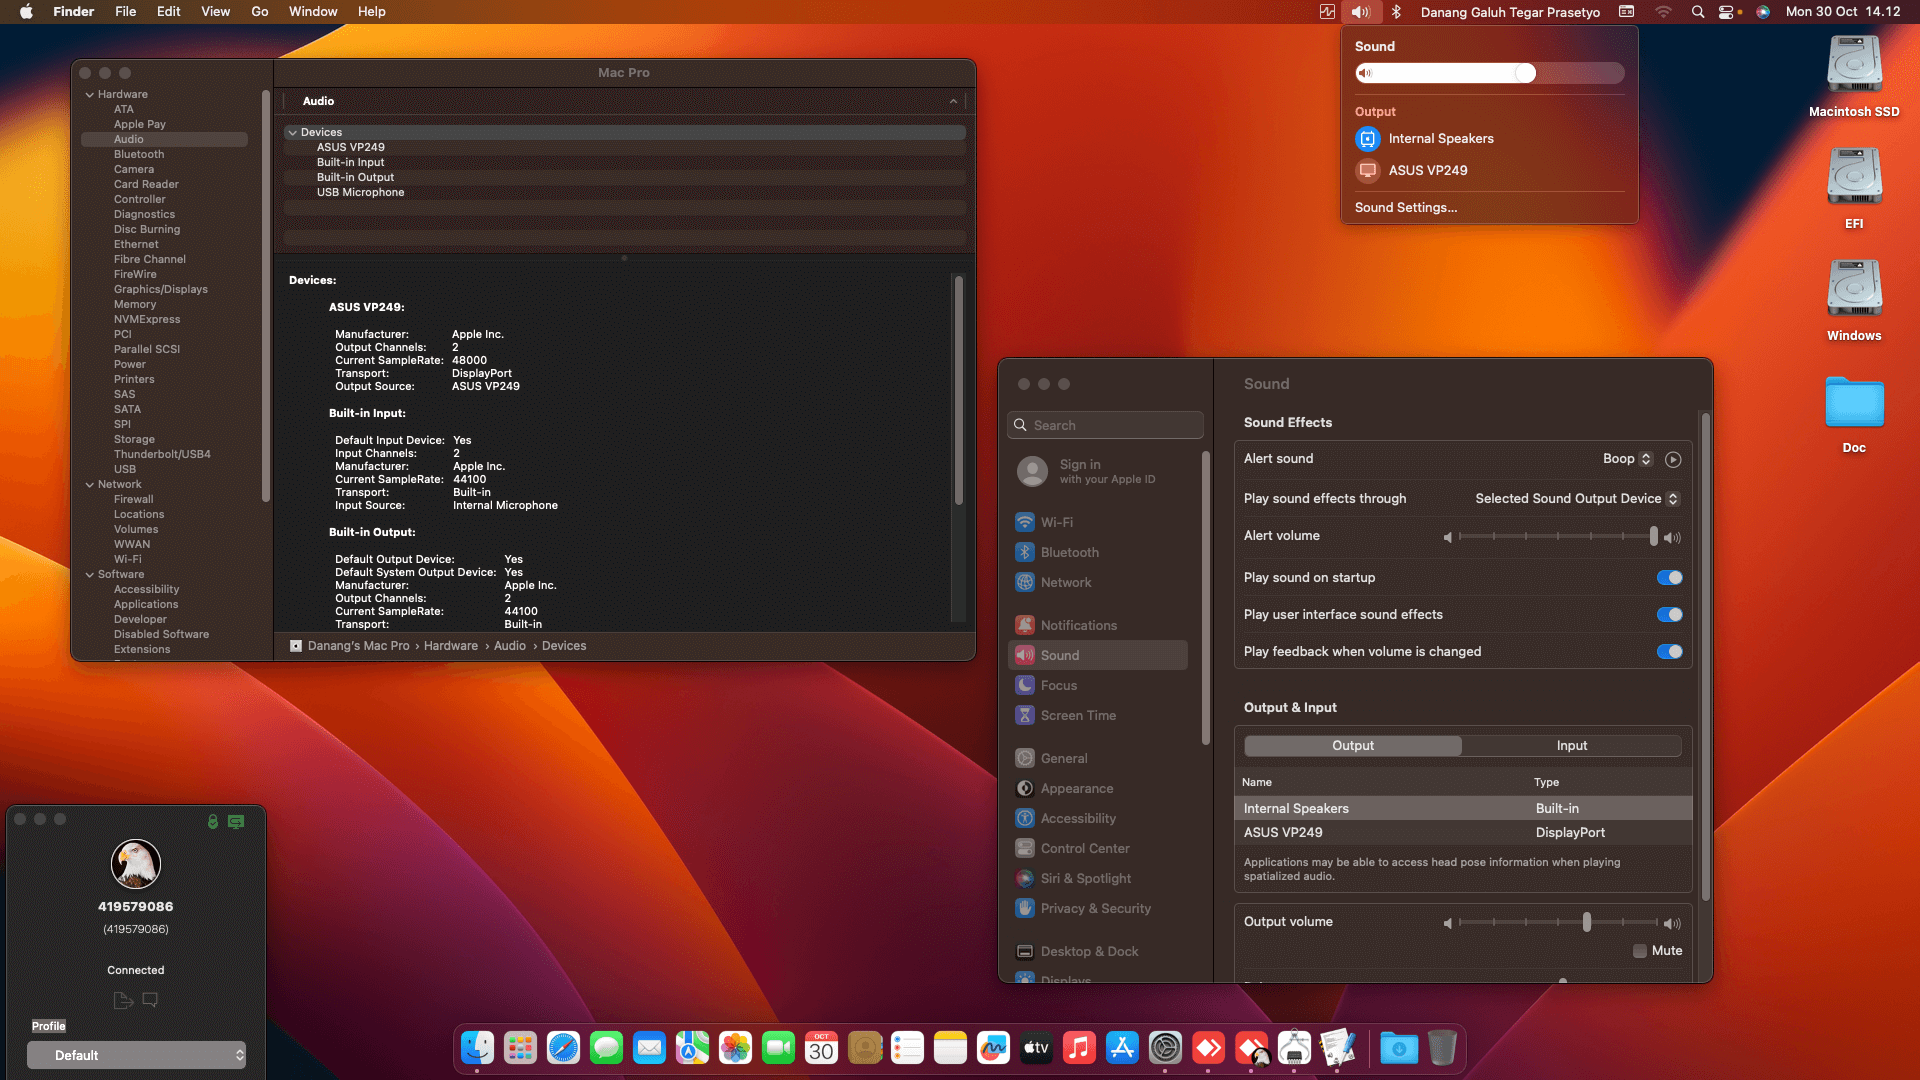This screenshot has width=1920, height=1080.
Task: Select the ASUS VP249 display icon in Sound popup
Action: coord(1368,171)
